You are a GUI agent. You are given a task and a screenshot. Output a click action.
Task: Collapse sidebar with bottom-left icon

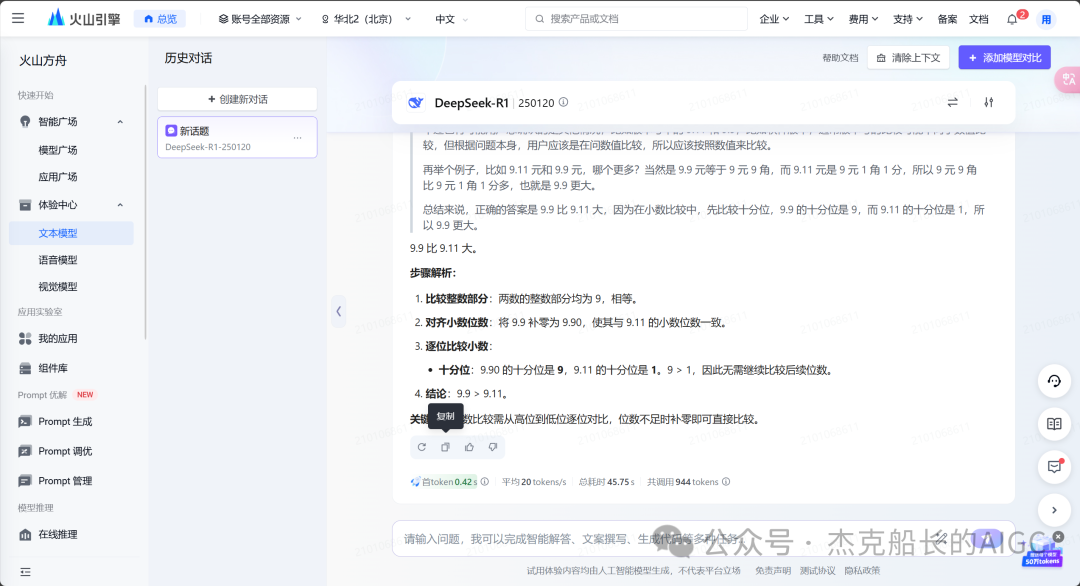point(25,572)
